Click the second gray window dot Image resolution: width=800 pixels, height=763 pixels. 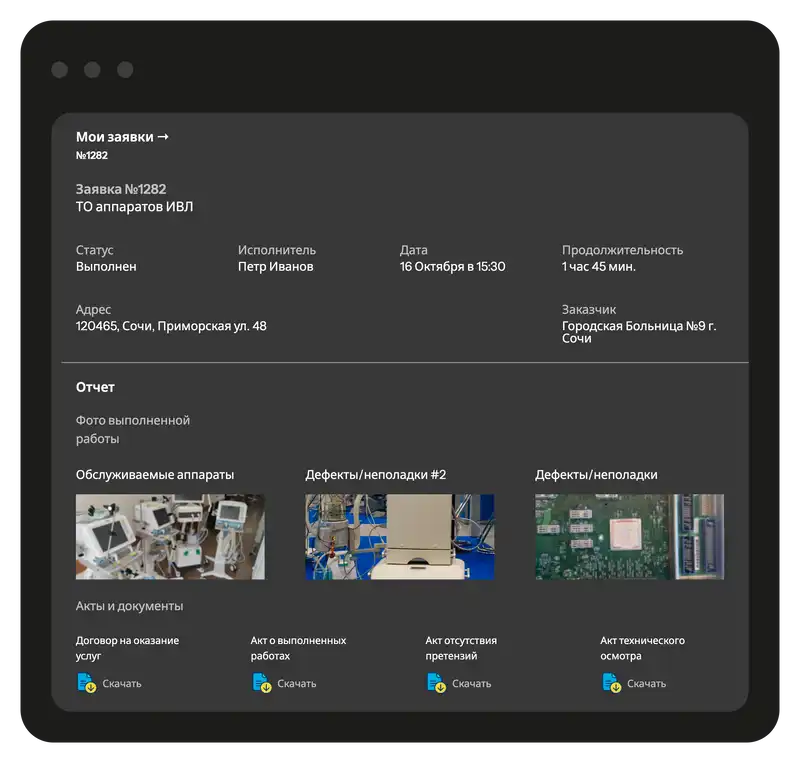(x=92, y=70)
